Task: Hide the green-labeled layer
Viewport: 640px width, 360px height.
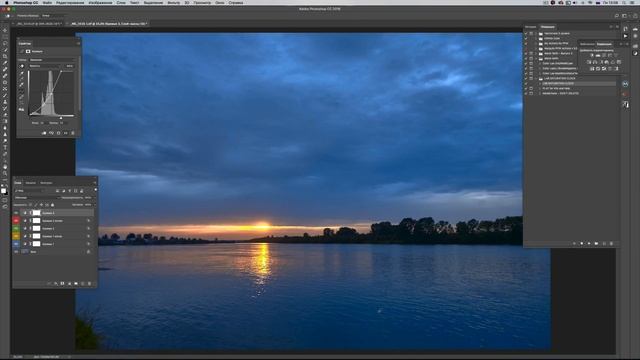Action: coord(16,228)
